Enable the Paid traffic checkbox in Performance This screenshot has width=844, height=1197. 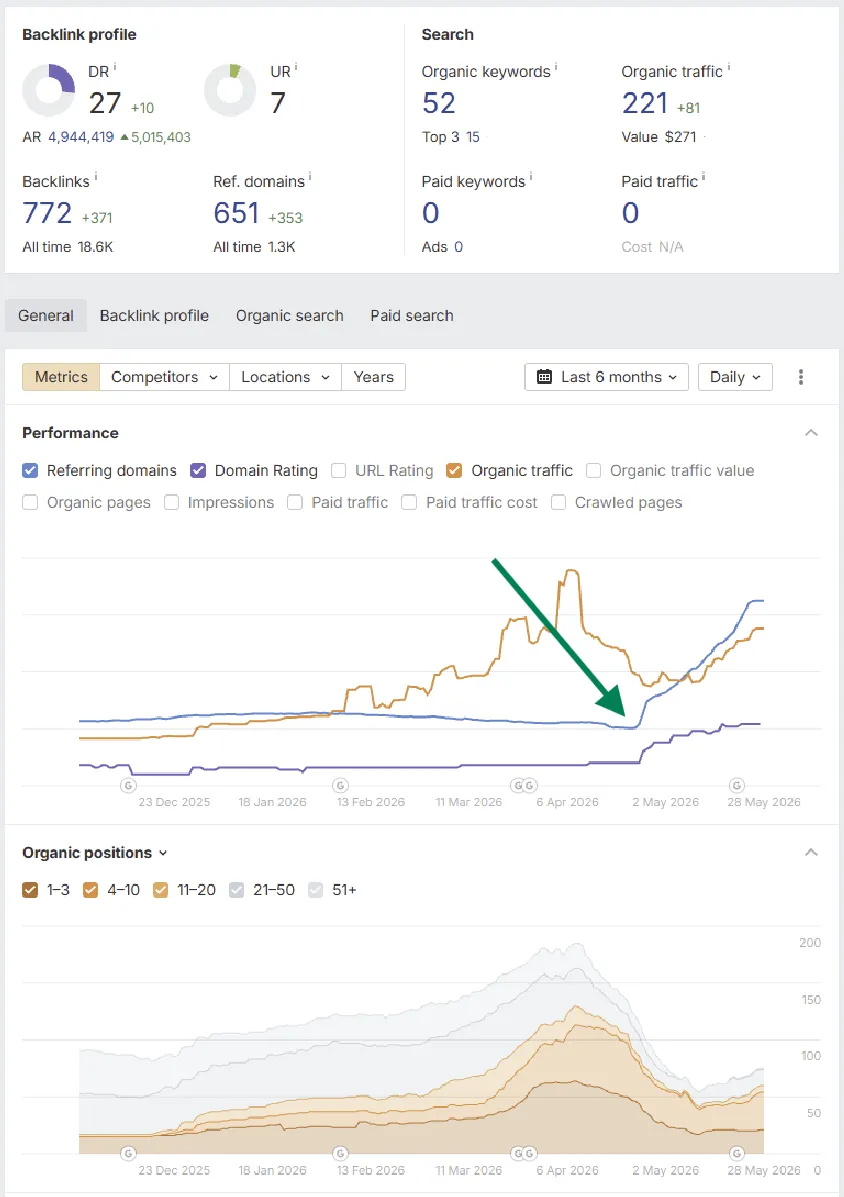(x=295, y=502)
